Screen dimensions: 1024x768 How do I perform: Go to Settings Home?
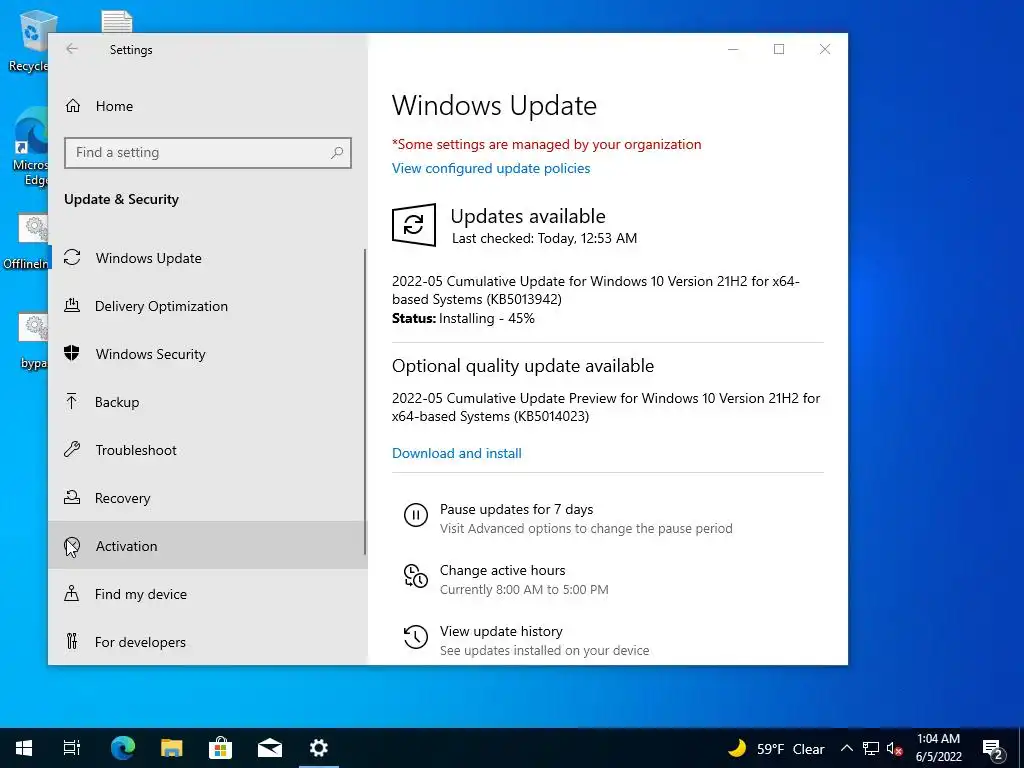pos(207,106)
